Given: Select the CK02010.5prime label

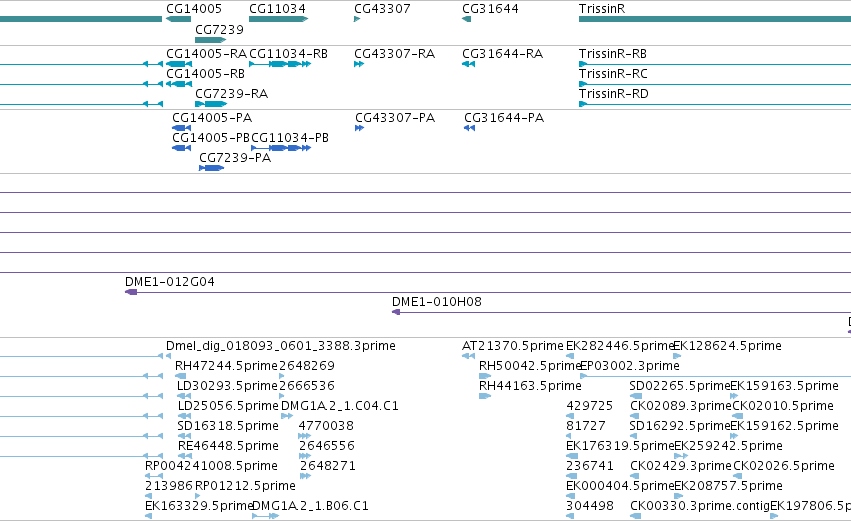Looking at the screenshot, I should point(783,406).
